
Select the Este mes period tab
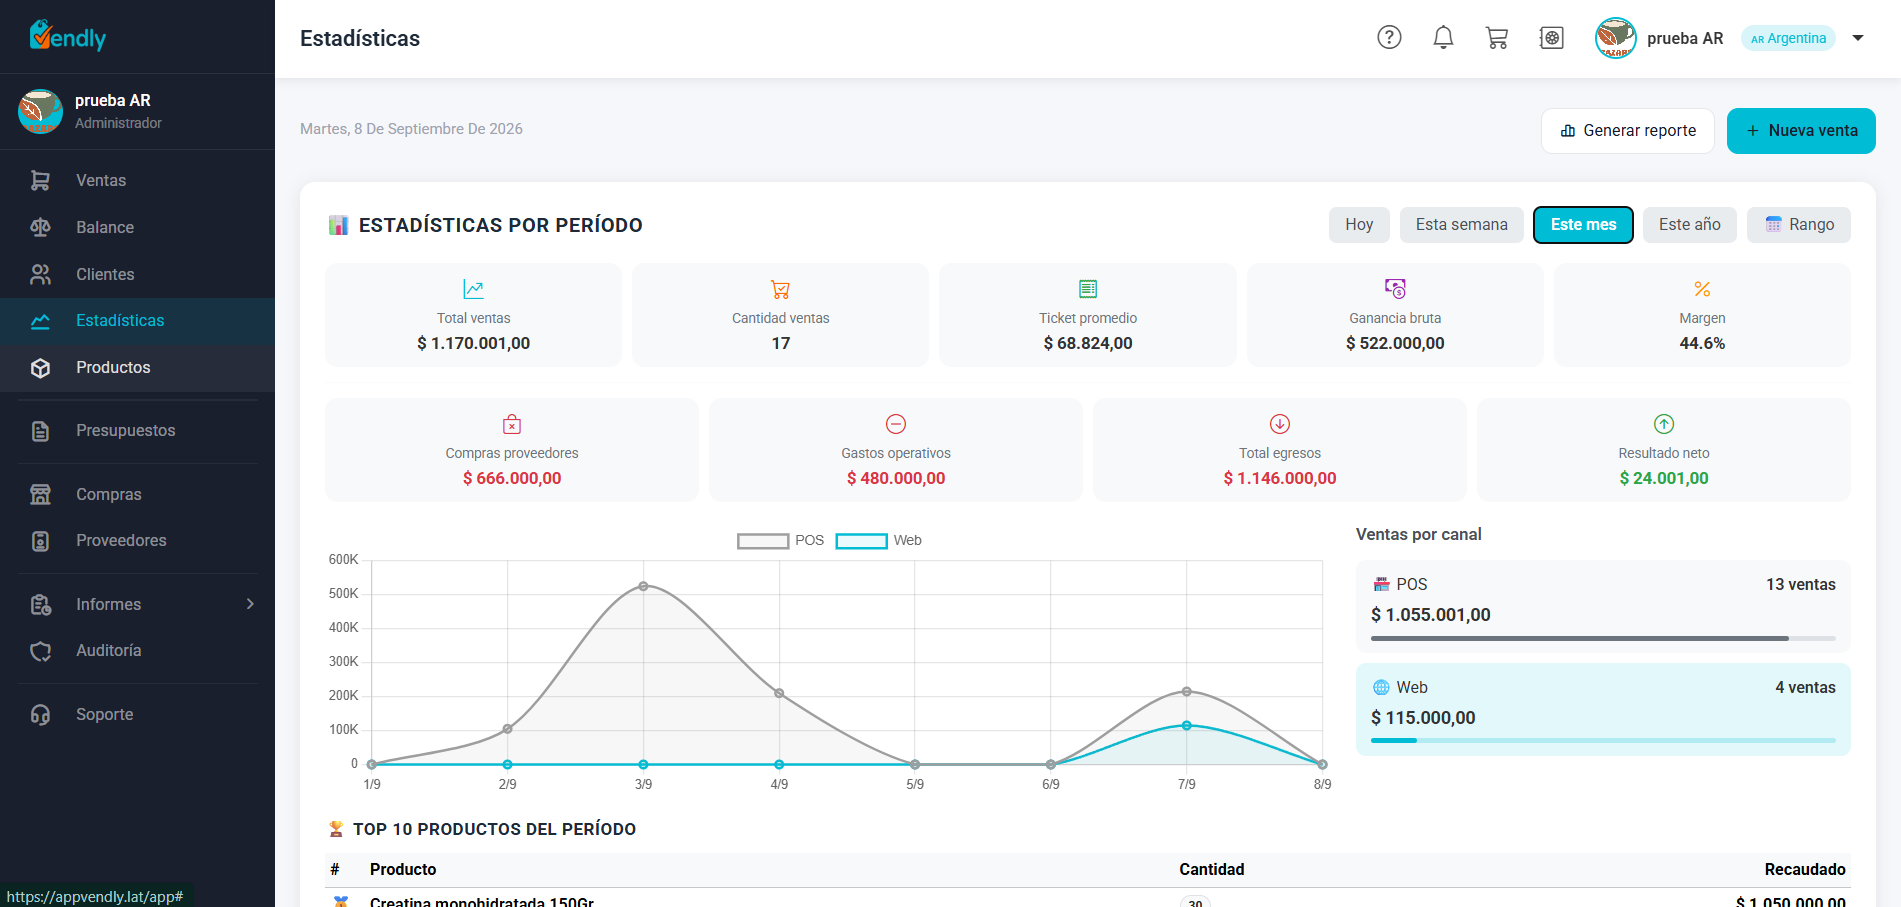(1583, 225)
